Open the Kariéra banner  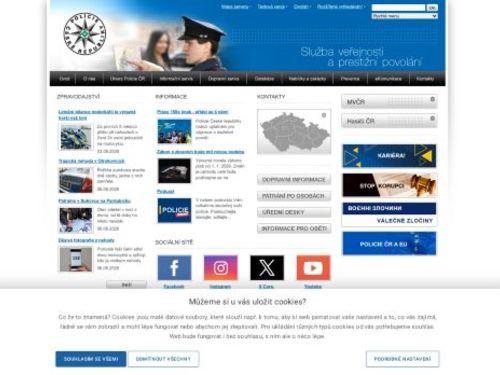tap(389, 156)
